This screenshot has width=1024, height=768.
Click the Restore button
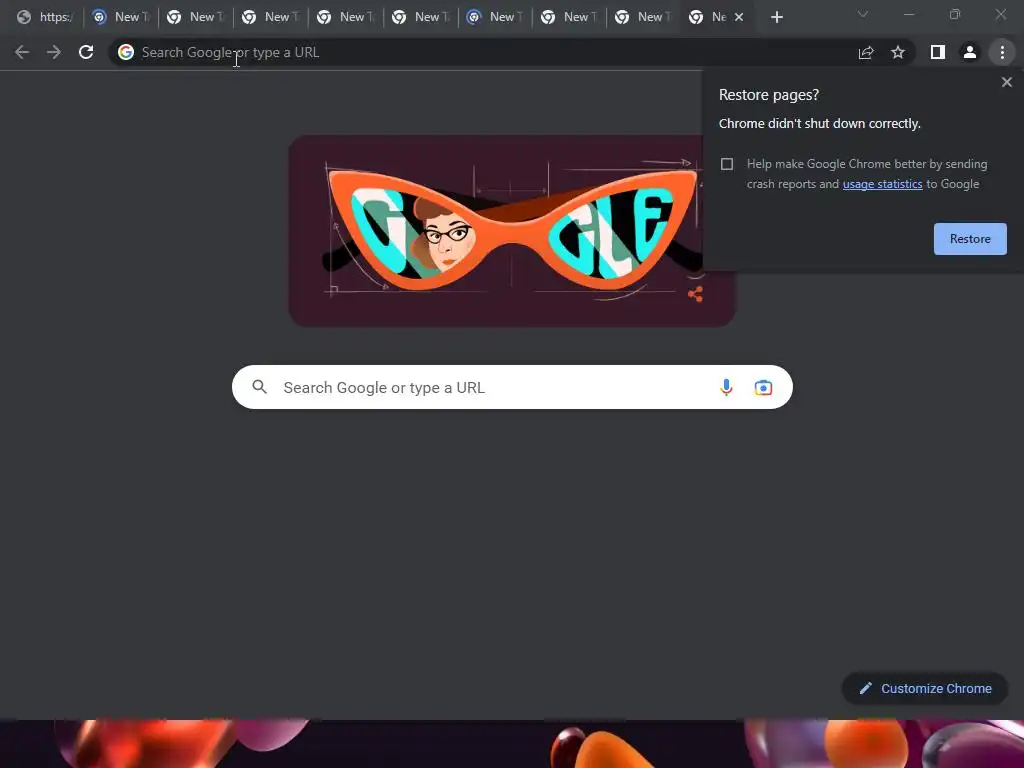970,239
